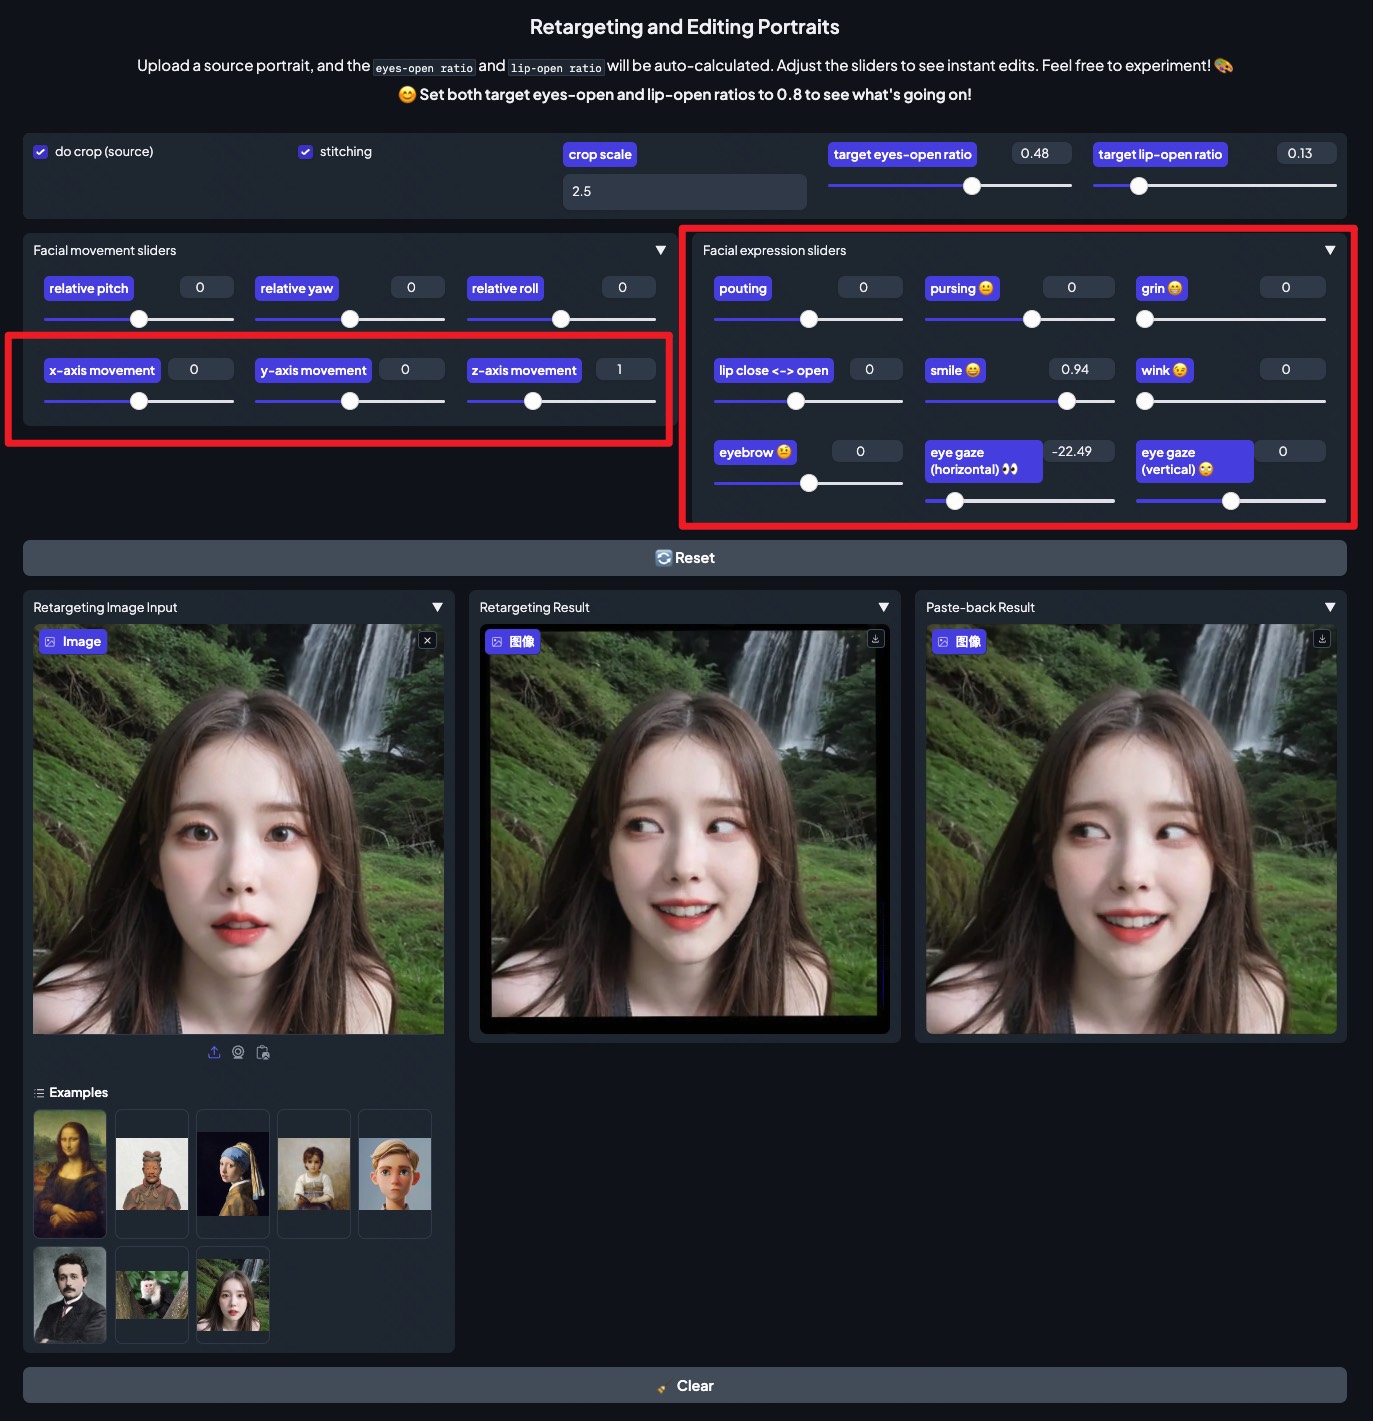Click the smile slider handle
The height and width of the screenshot is (1421, 1373).
(1067, 401)
